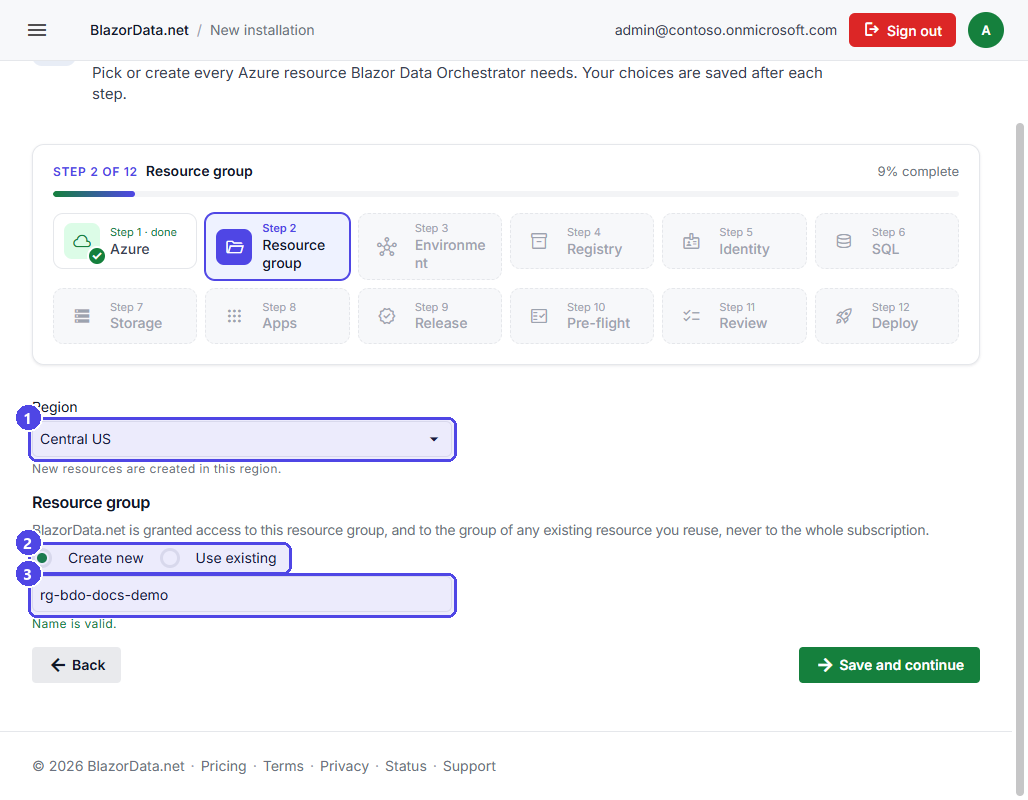Click the verified badge icon on Step 9 Release
This screenshot has width=1028, height=800.
(387, 316)
